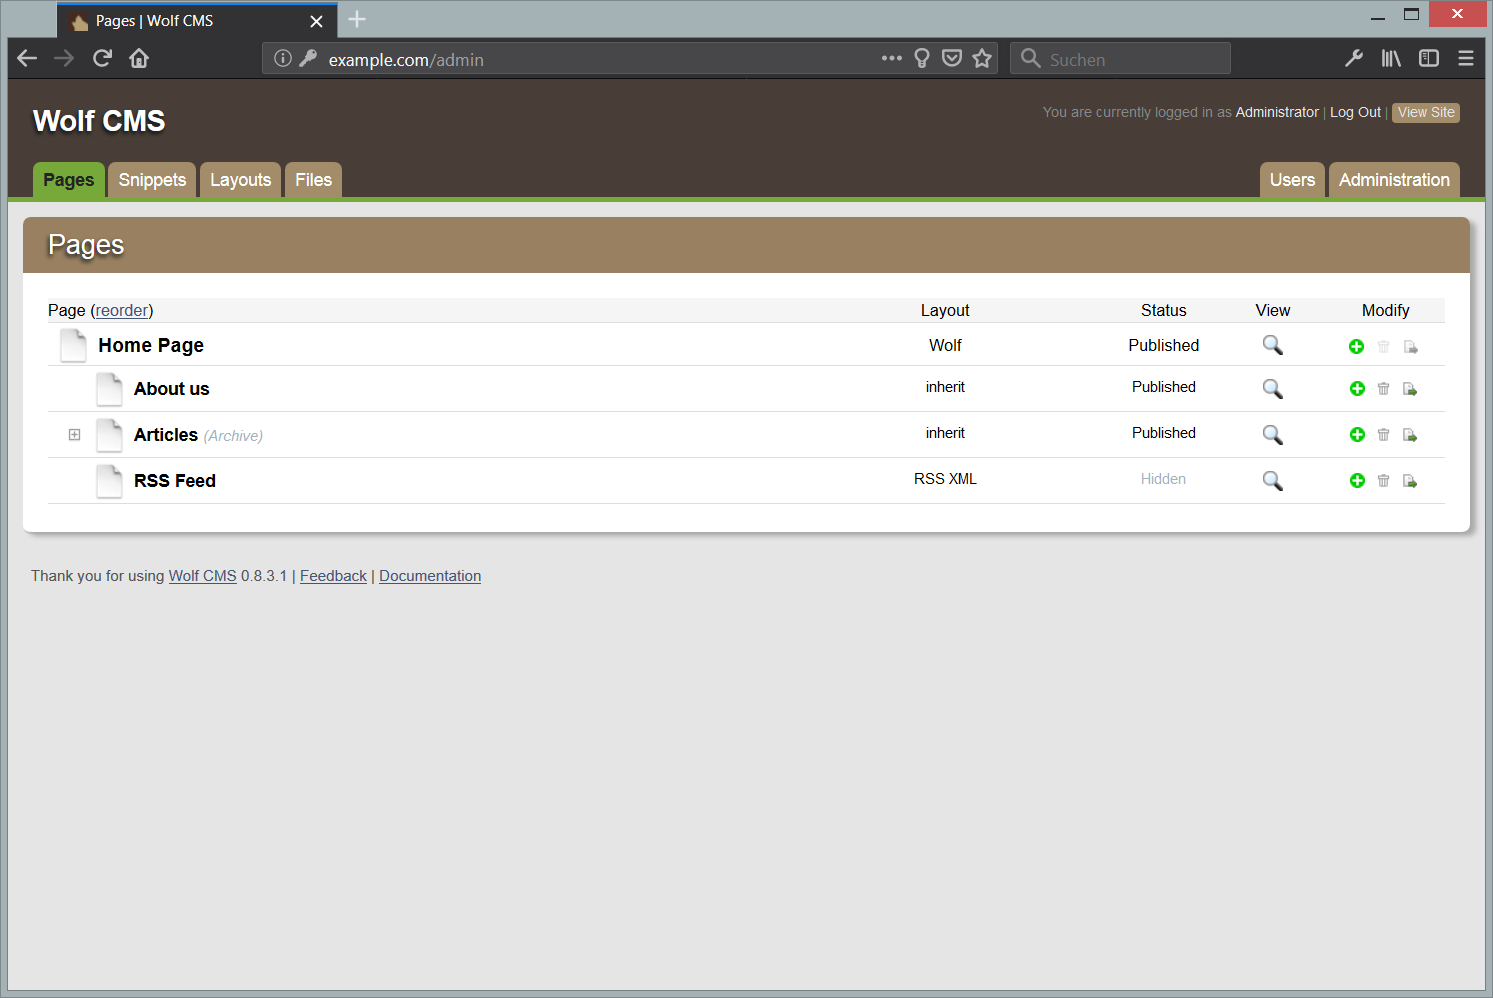Viewport: 1493px width, 998px height.
Task: Bookmark this page with the star icon
Action: point(982,58)
